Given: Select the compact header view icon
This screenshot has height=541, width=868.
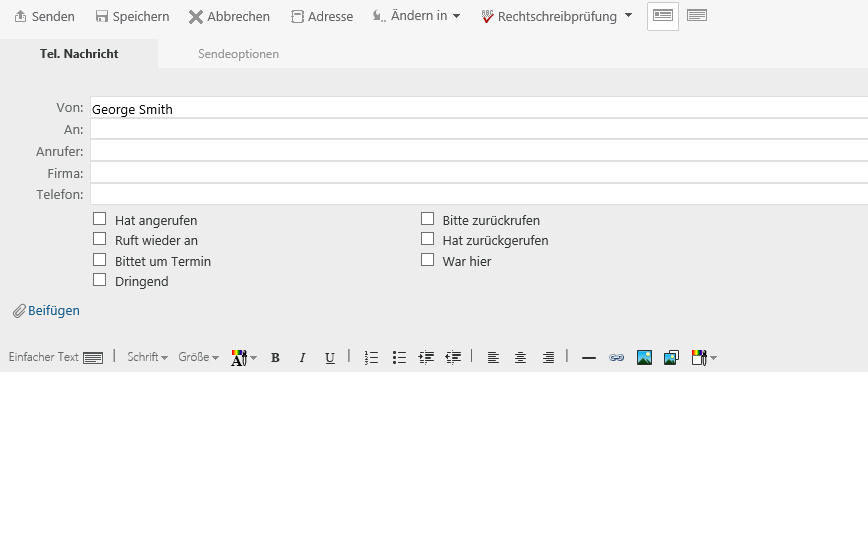Looking at the screenshot, I should pyautogui.click(x=663, y=16).
